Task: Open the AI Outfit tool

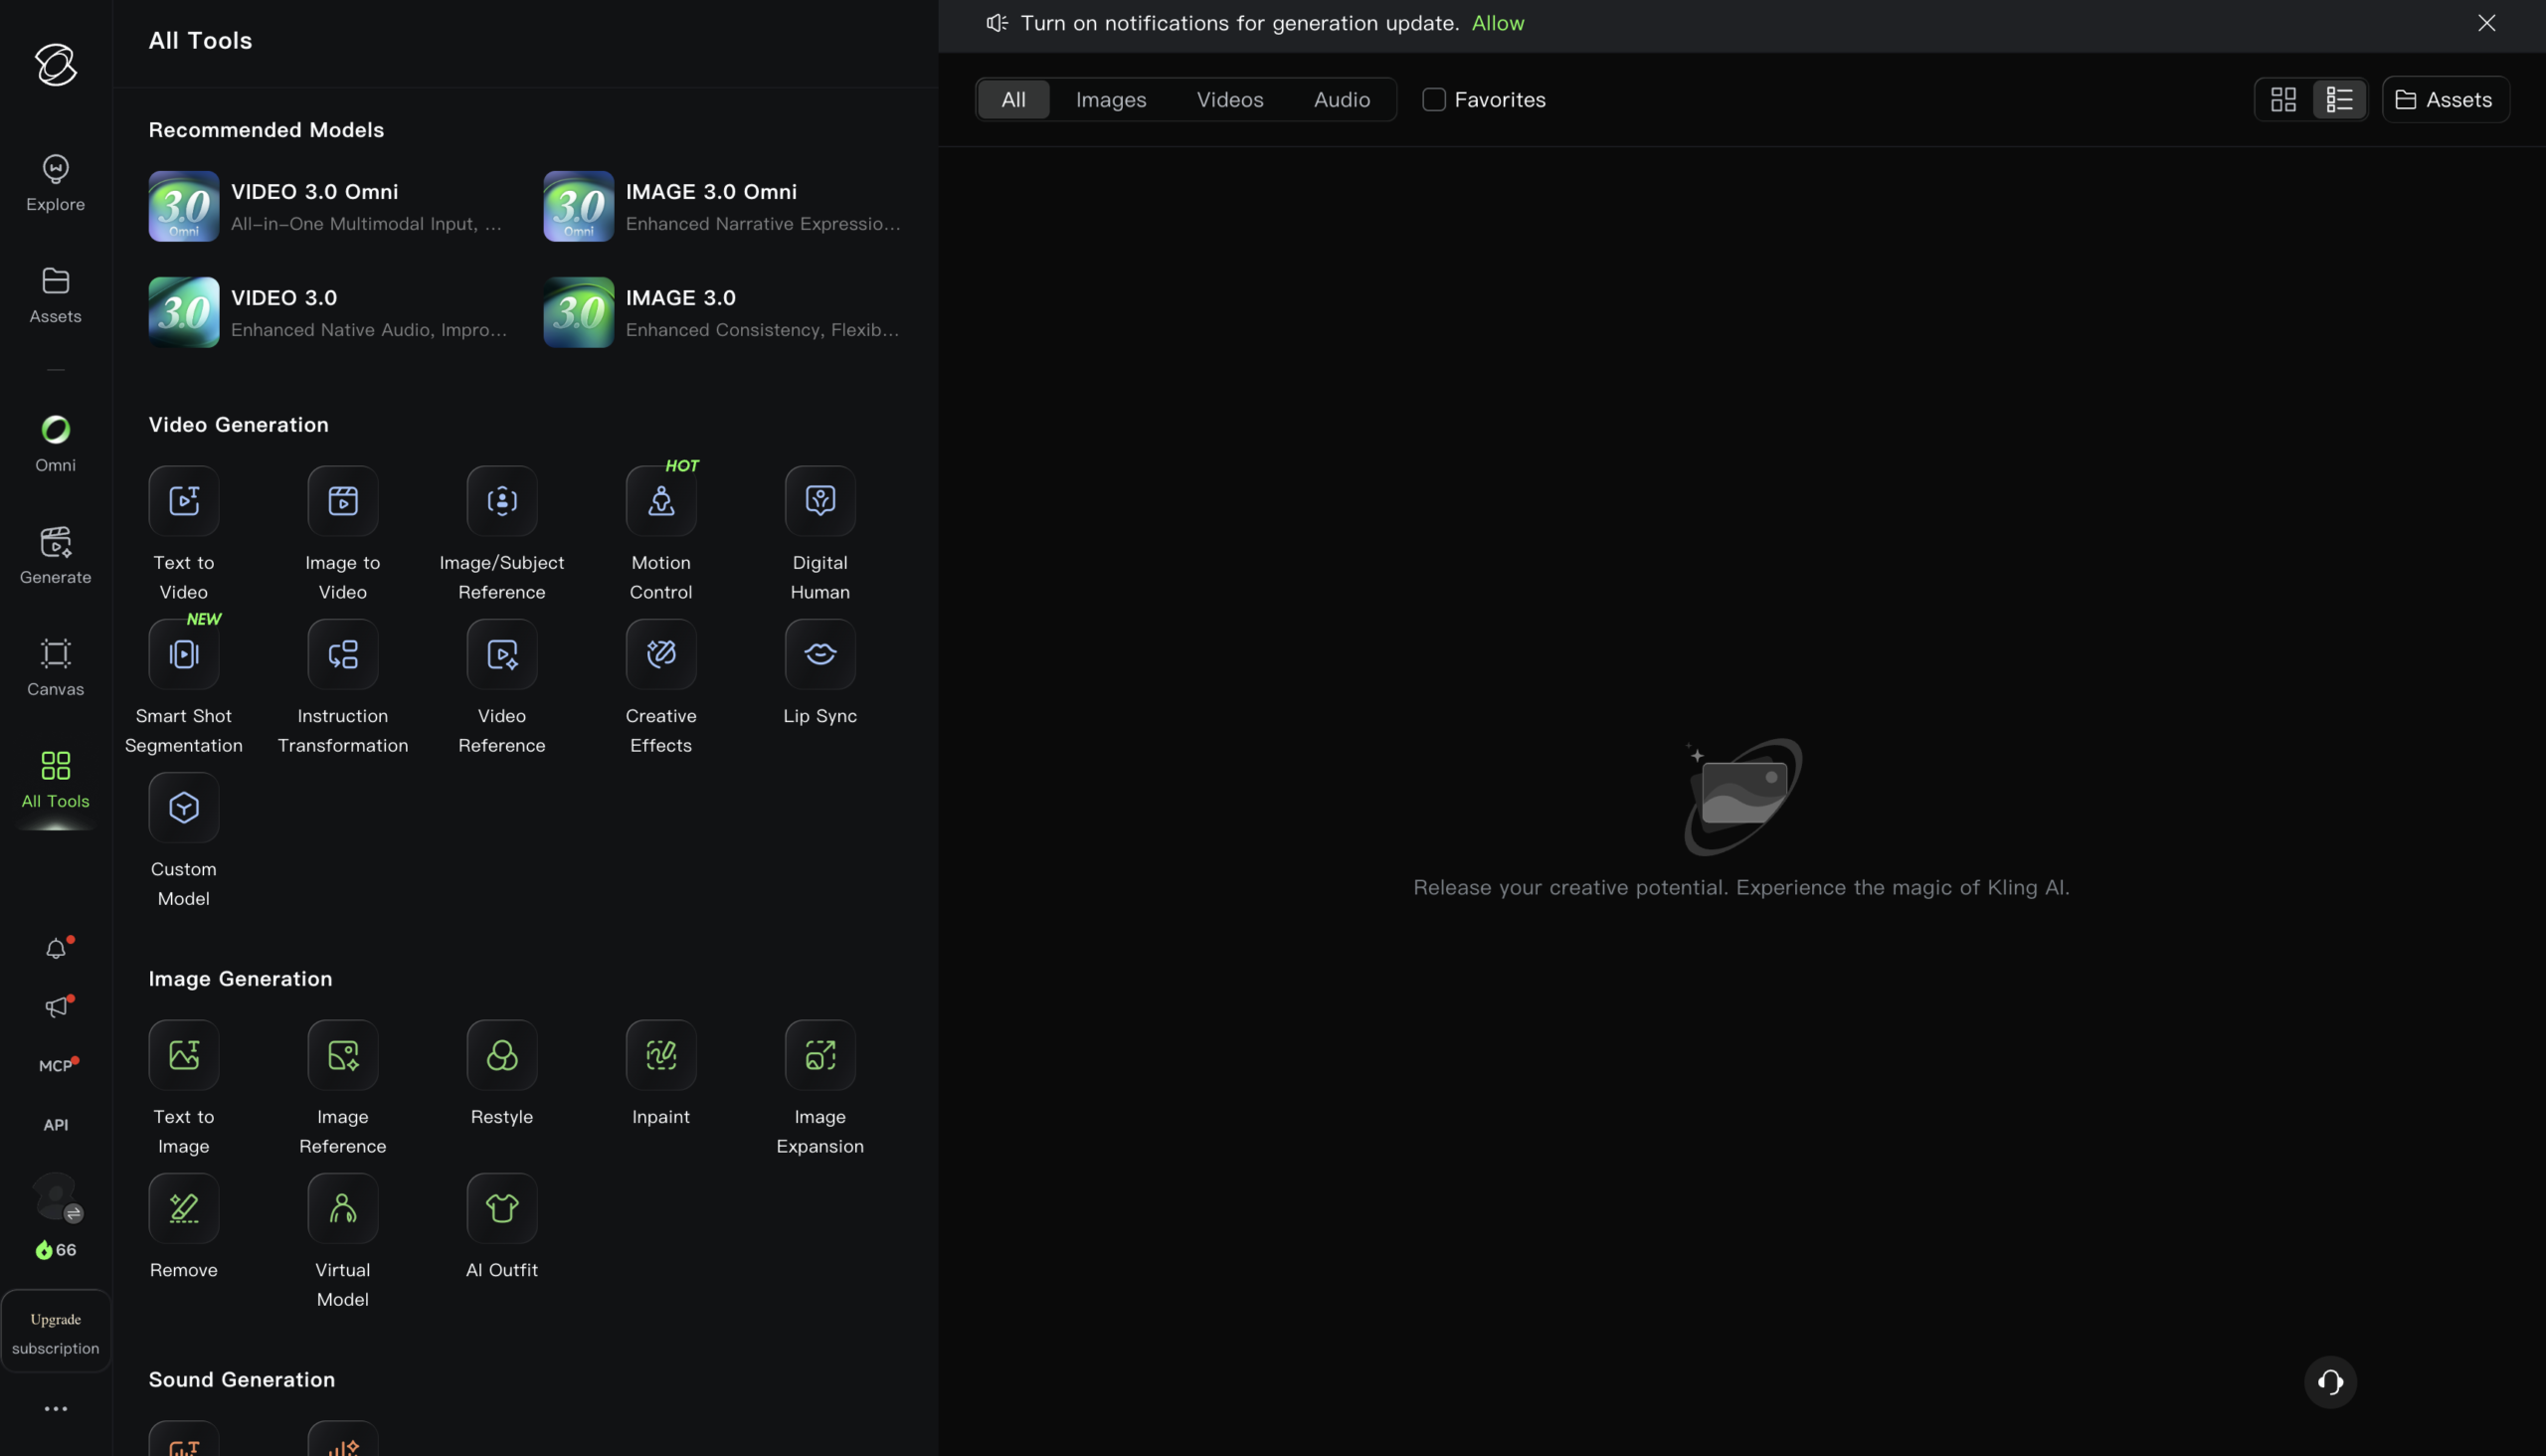Action: point(502,1227)
